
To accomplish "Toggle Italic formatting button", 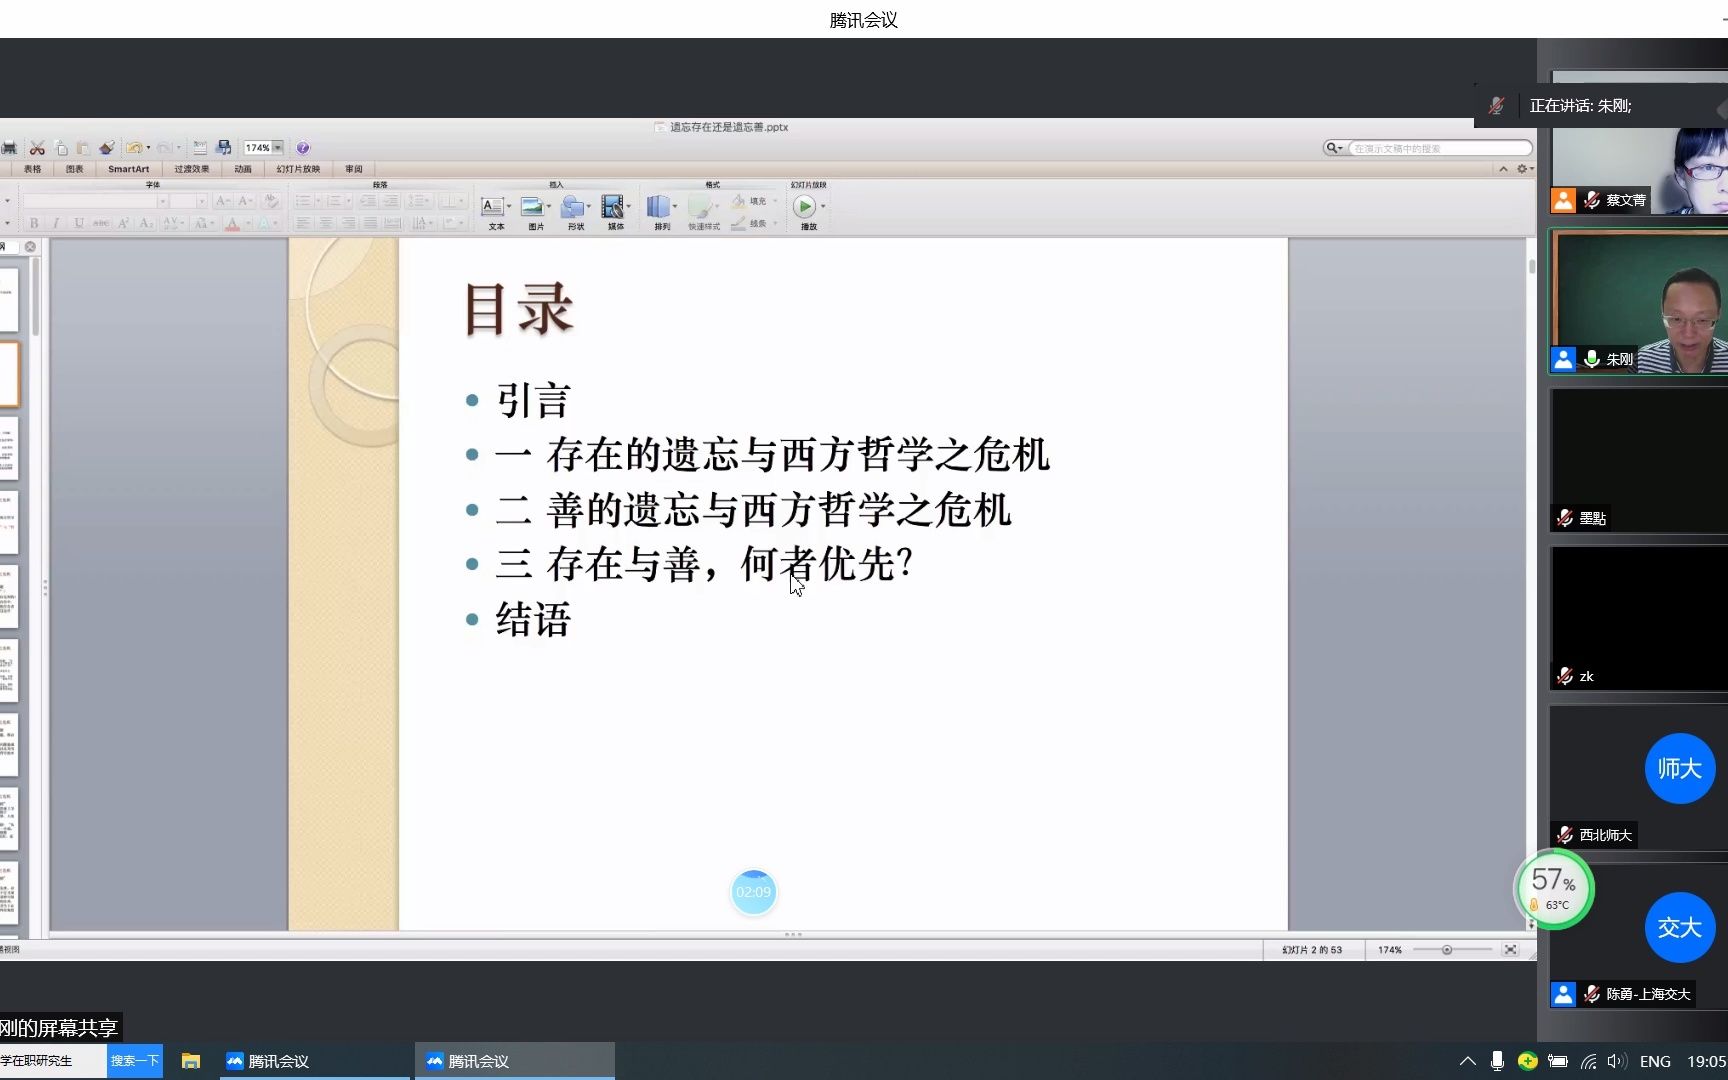I will [56, 223].
